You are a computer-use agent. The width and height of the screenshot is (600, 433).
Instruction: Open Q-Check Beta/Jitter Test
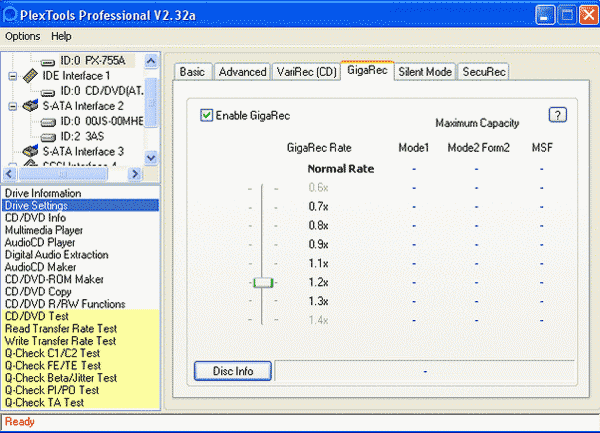tap(80, 378)
